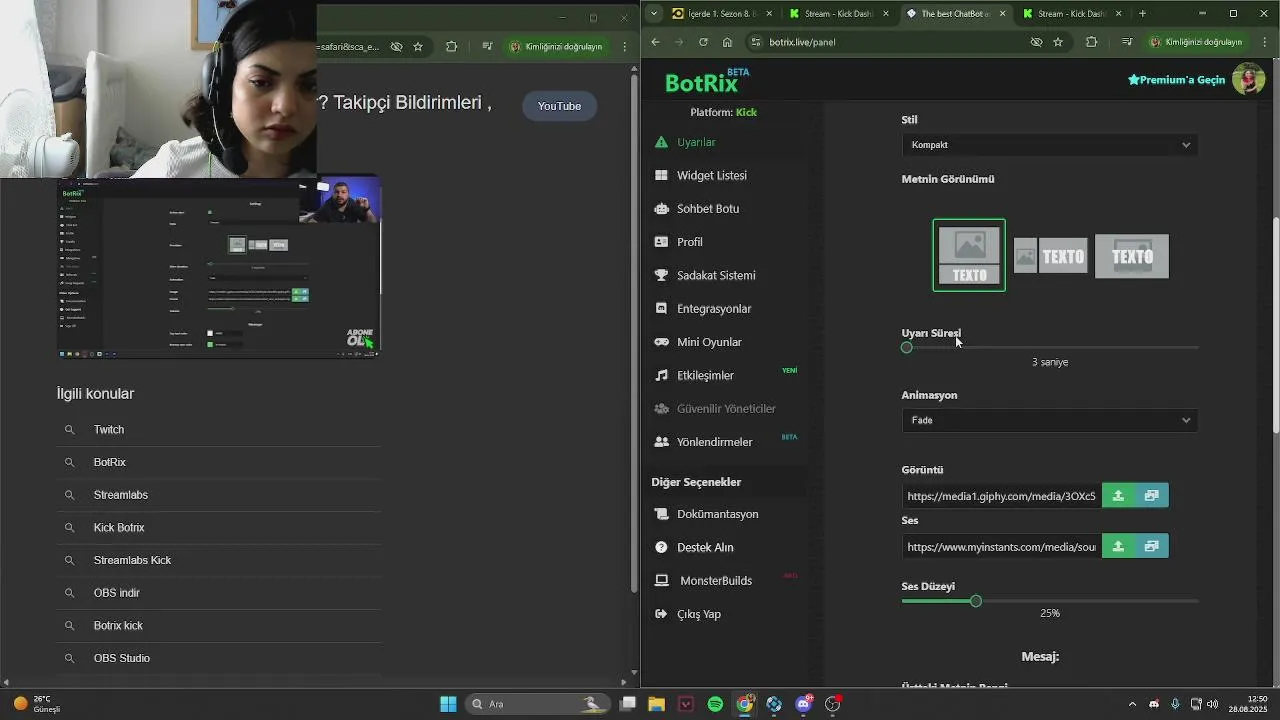
Task: Open Profil section in sidebar
Action: 689,242
